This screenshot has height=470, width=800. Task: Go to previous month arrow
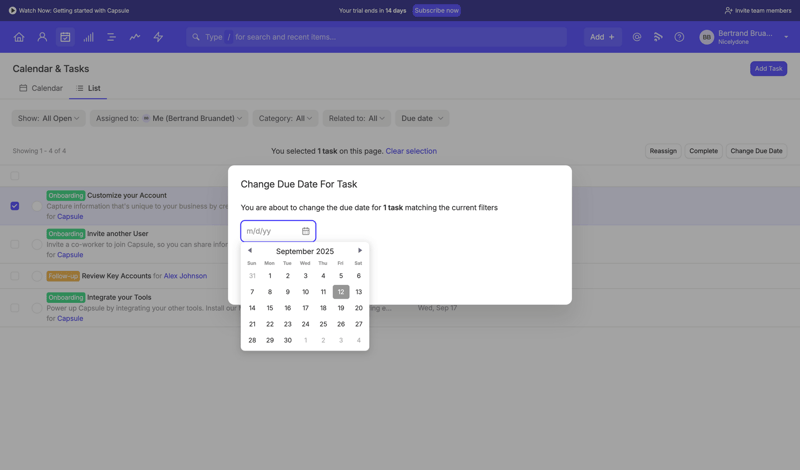click(x=250, y=251)
